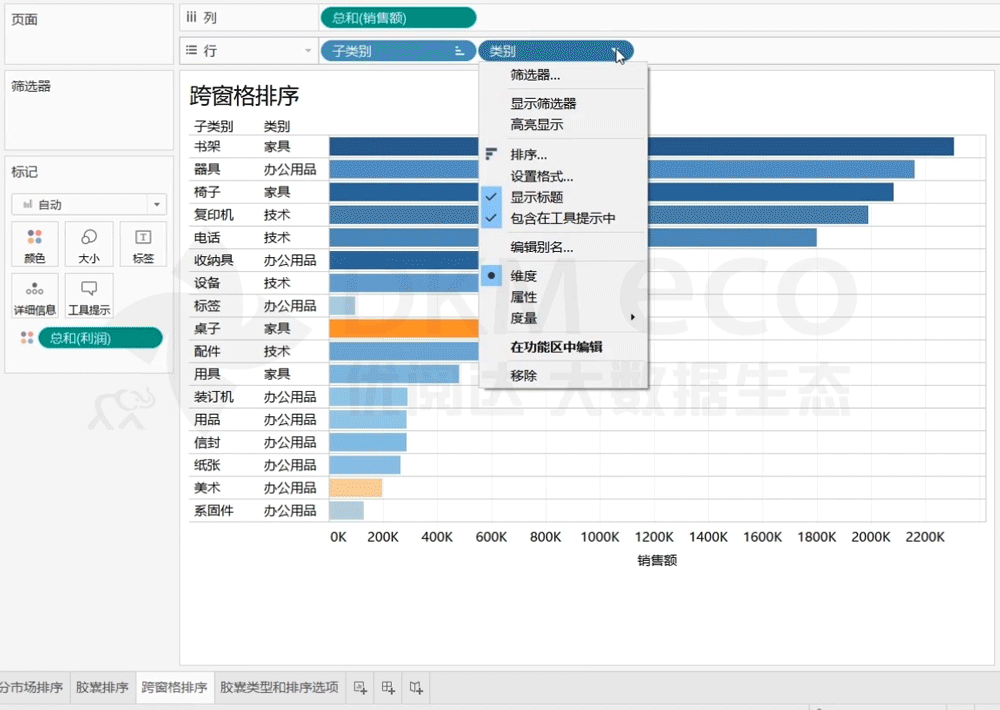The height and width of the screenshot is (710, 1000).
Task: Click the 行 shelf dropdown arrow
Action: [308, 51]
